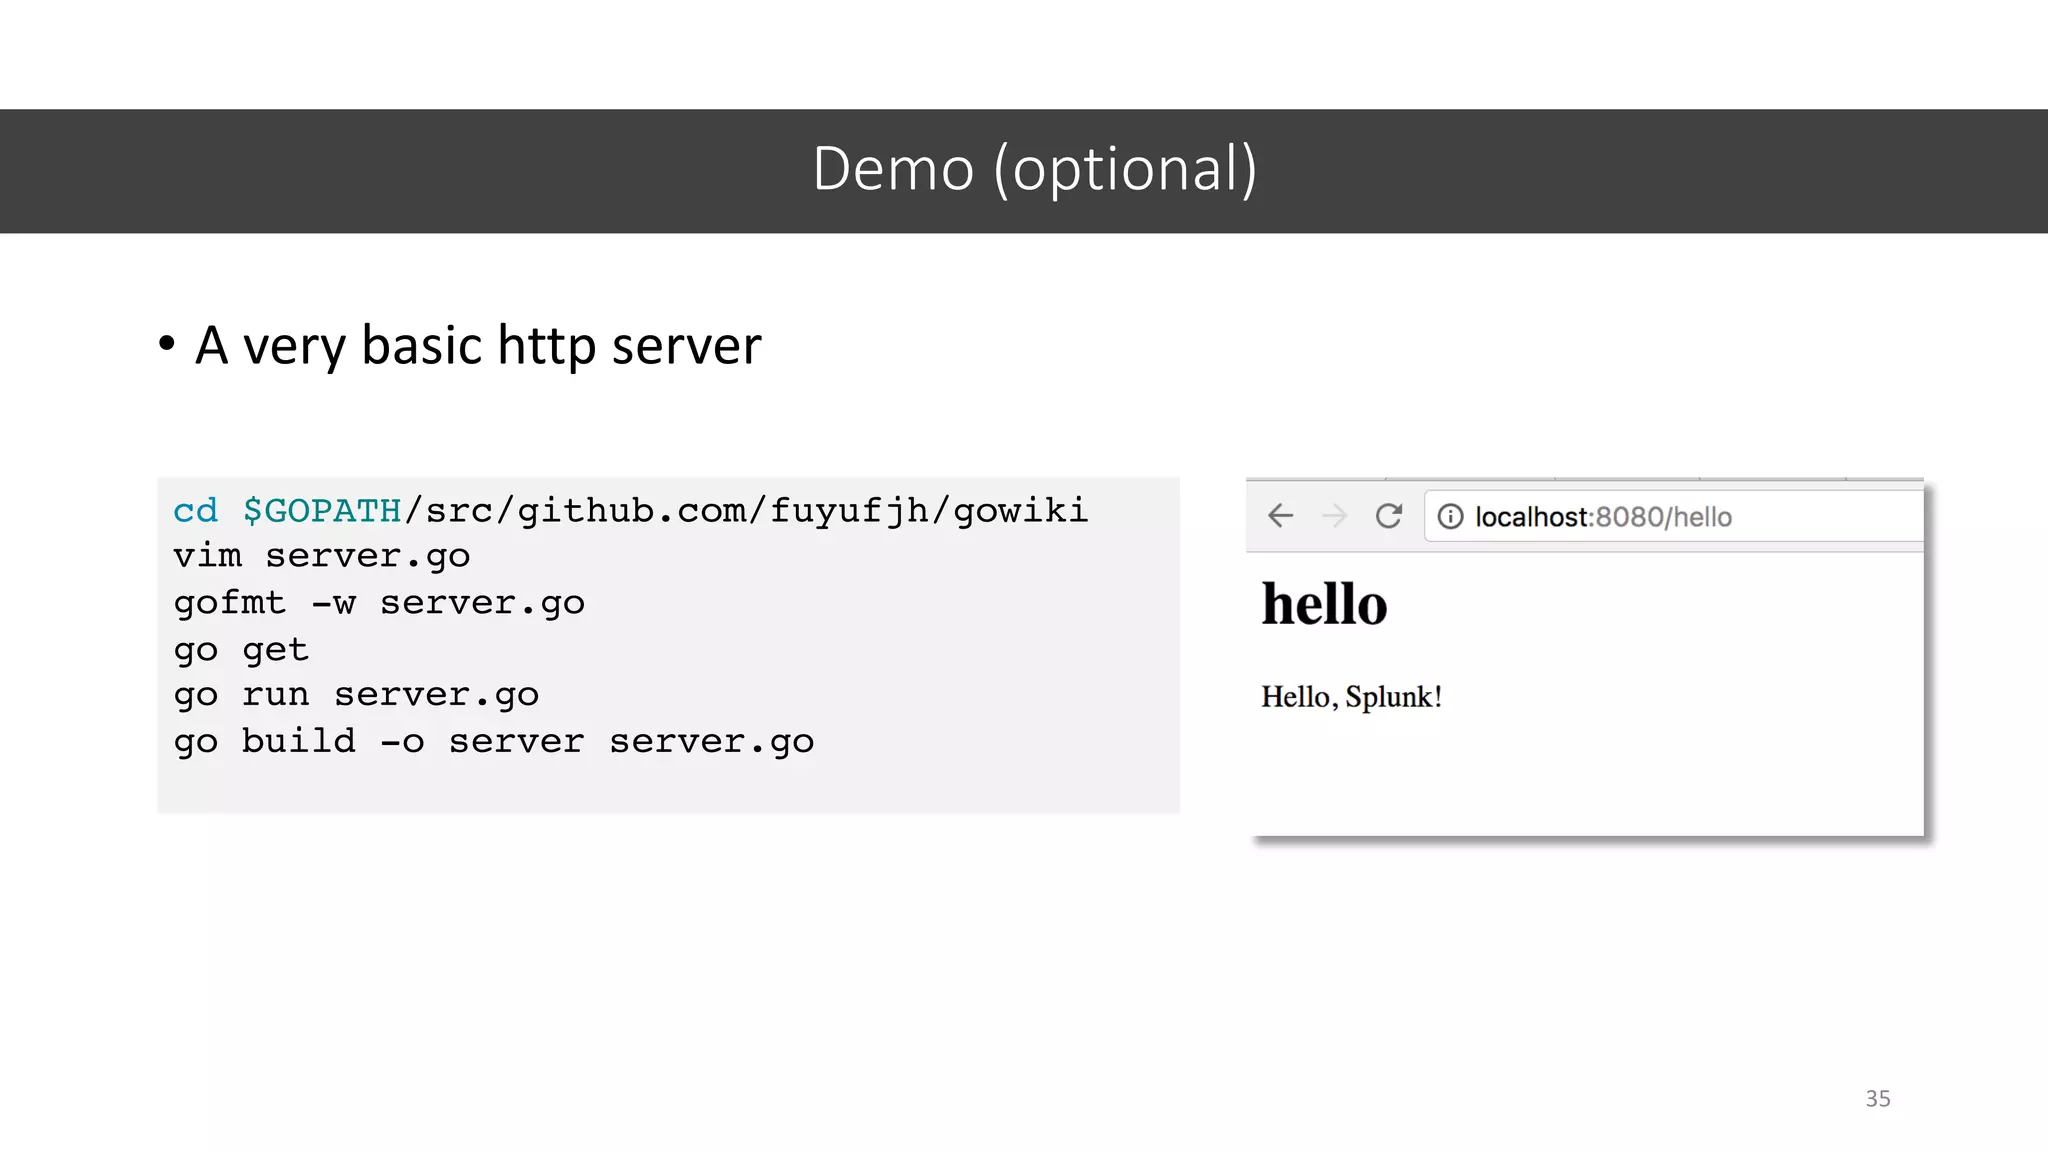
Task: Click the browser back arrow
Action: point(1280,516)
